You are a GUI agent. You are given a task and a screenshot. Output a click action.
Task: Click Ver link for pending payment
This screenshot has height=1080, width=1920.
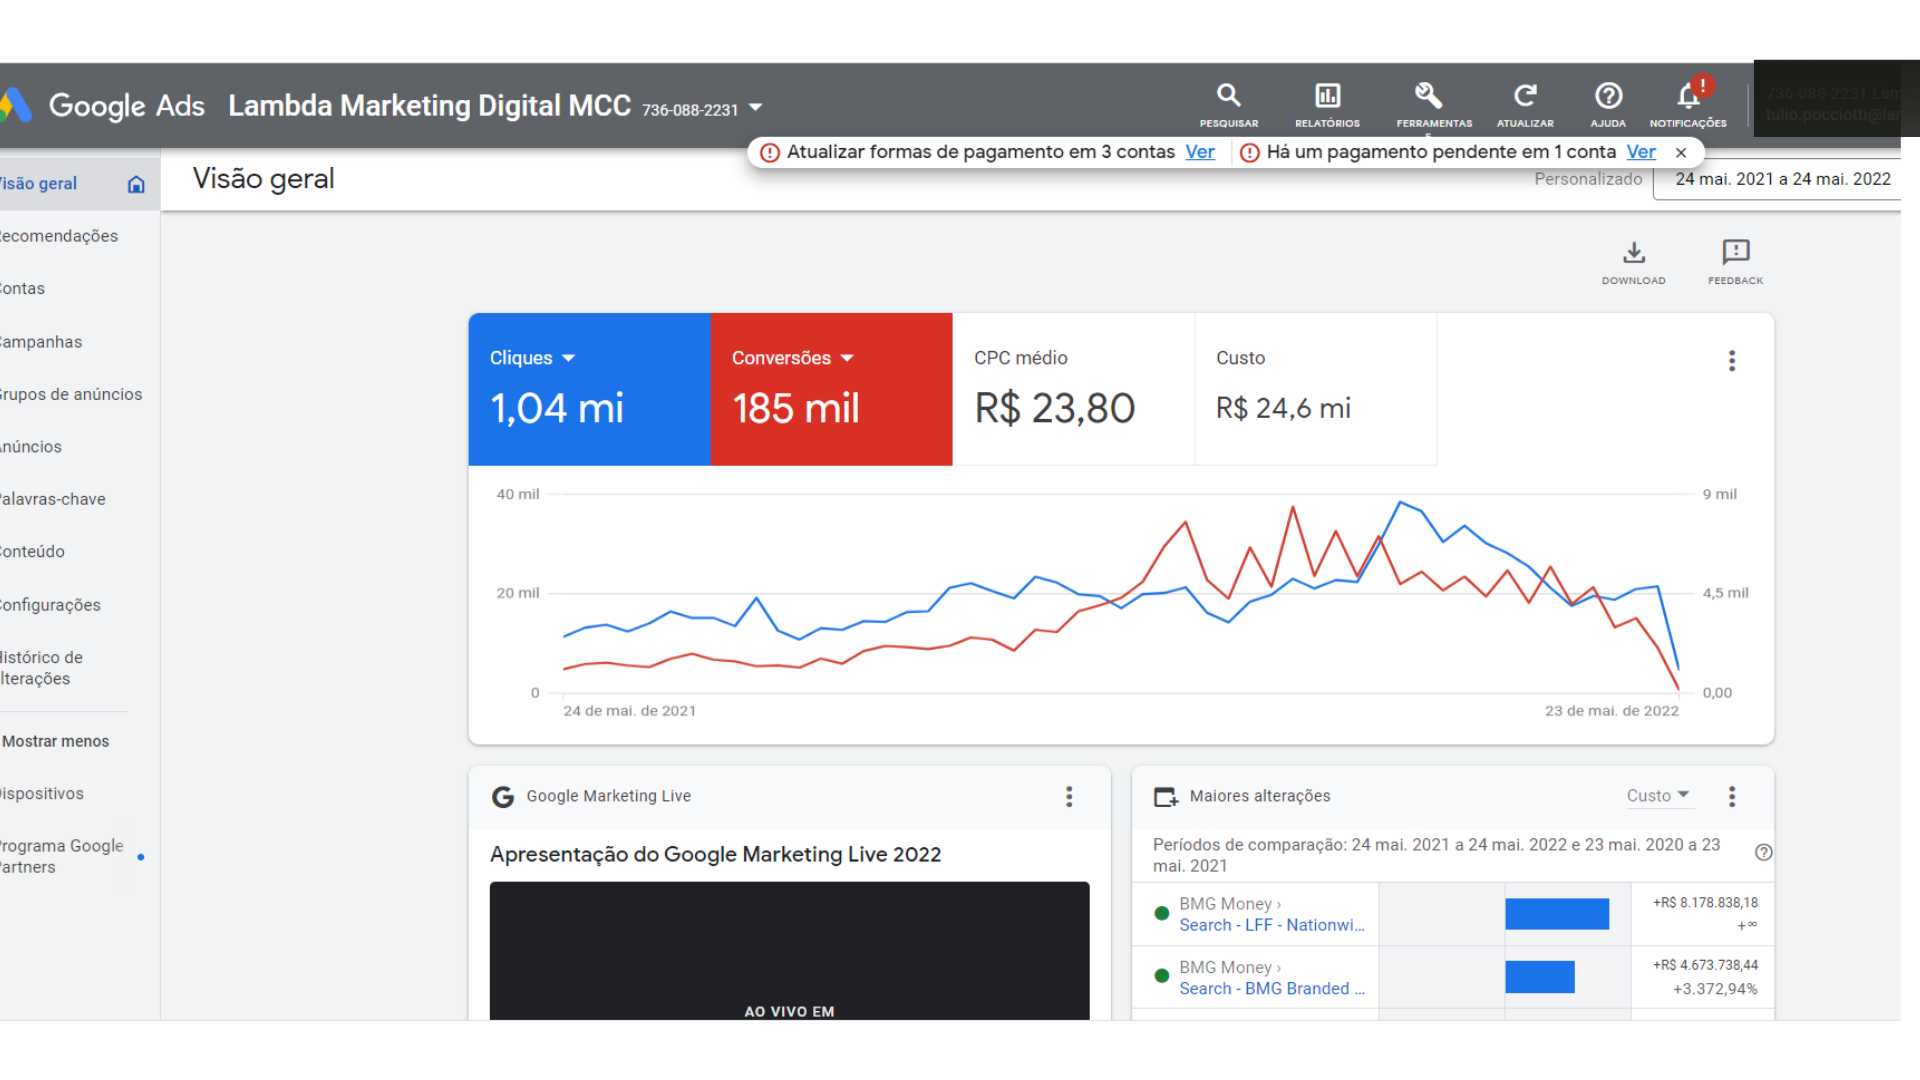coord(1641,152)
